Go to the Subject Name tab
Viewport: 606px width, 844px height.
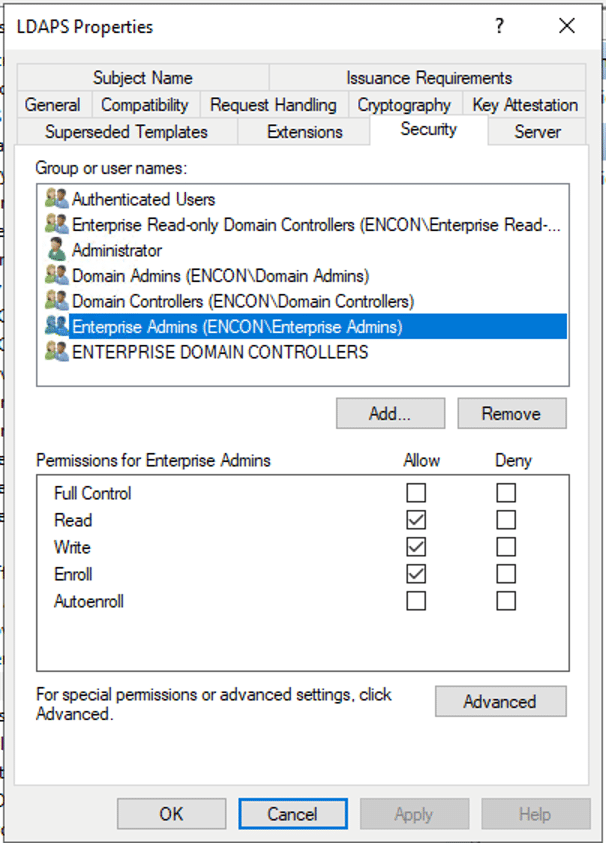coord(143,78)
